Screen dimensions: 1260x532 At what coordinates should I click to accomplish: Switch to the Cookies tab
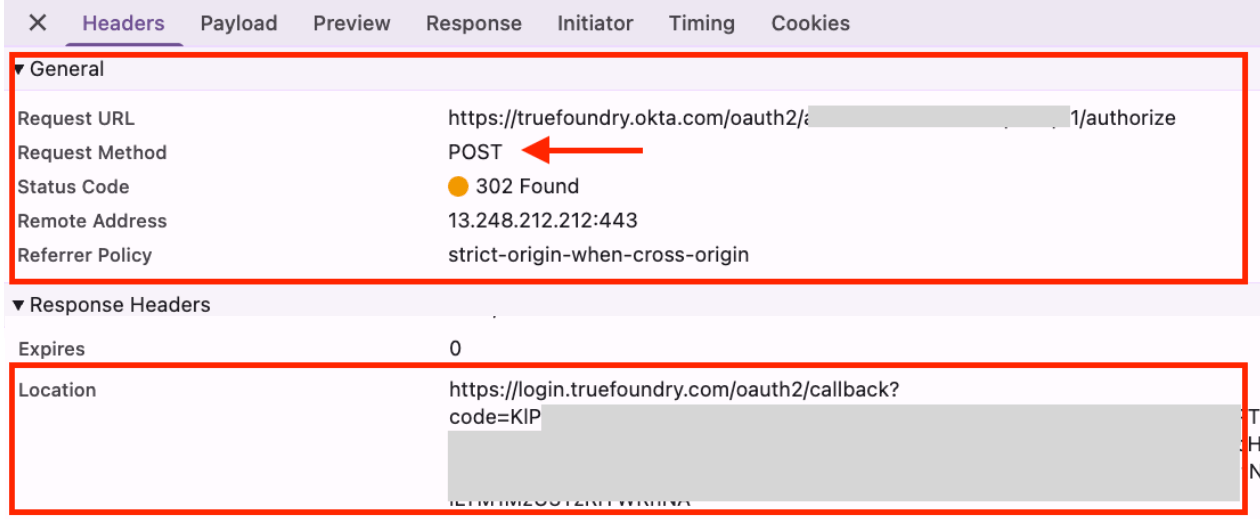(x=811, y=23)
